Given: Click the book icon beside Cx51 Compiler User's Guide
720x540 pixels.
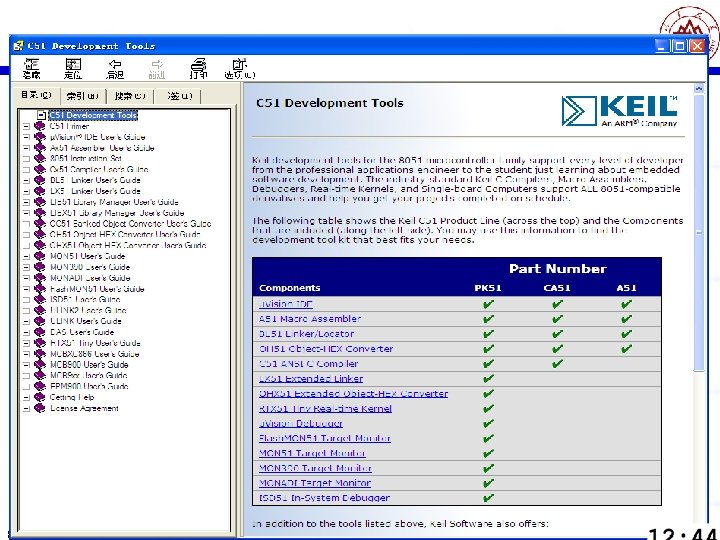Looking at the screenshot, I should (x=40, y=169).
